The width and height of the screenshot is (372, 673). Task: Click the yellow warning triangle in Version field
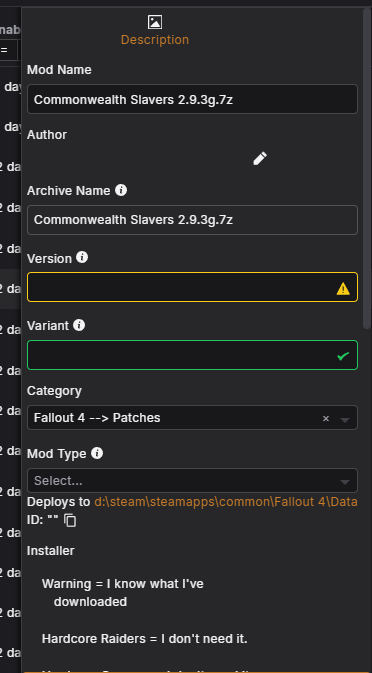click(343, 289)
